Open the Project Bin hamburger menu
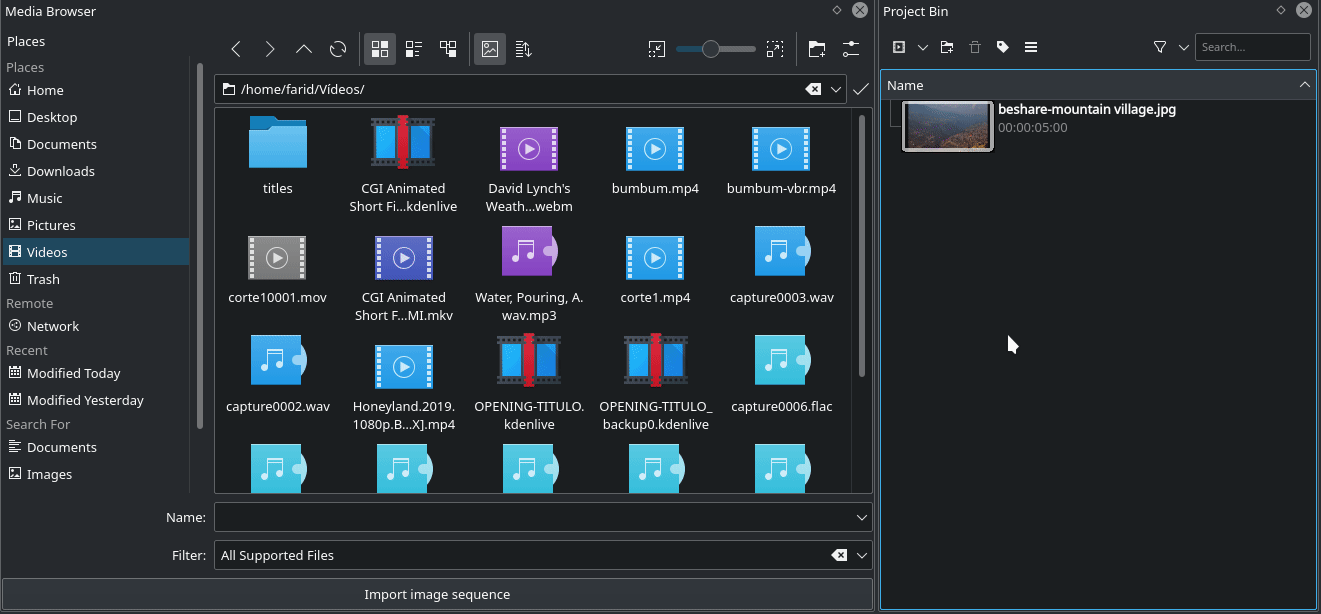The width and height of the screenshot is (1321, 614). pyautogui.click(x=1030, y=47)
